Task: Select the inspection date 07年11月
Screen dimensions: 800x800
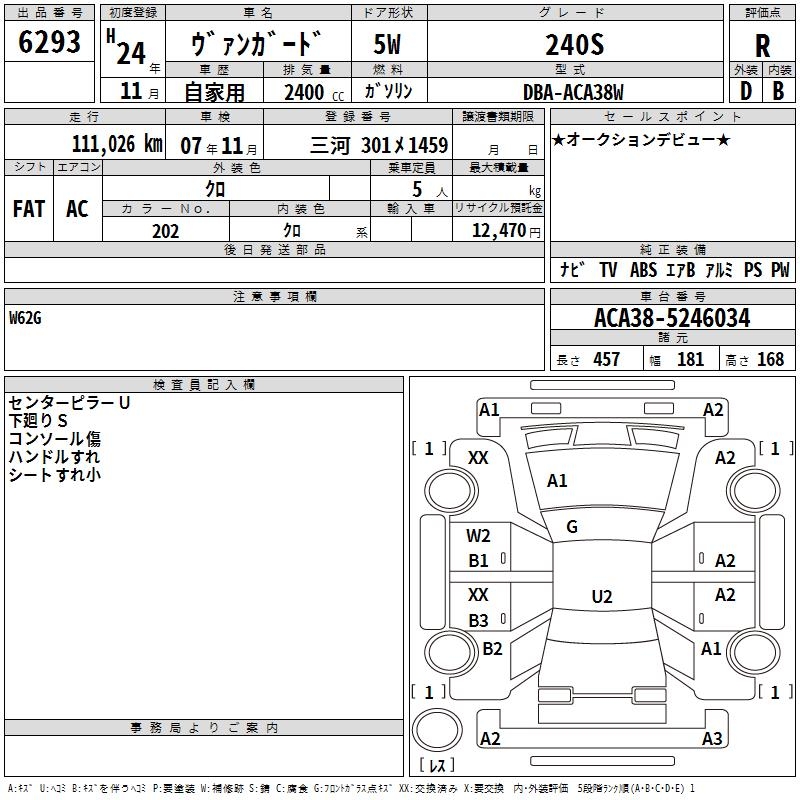Action: 219,146
